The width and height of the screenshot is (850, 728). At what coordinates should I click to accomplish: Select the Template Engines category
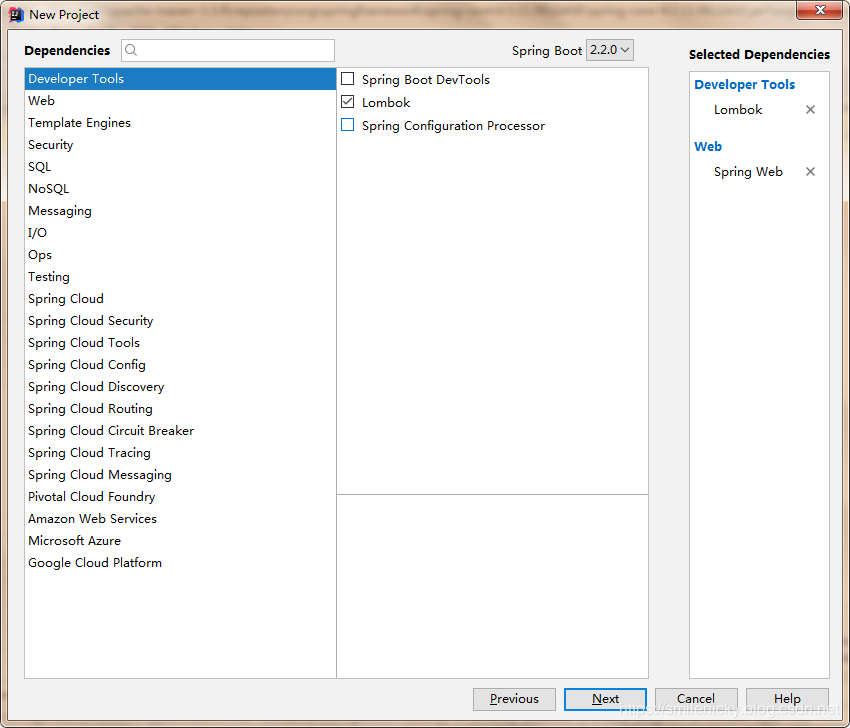click(x=180, y=123)
